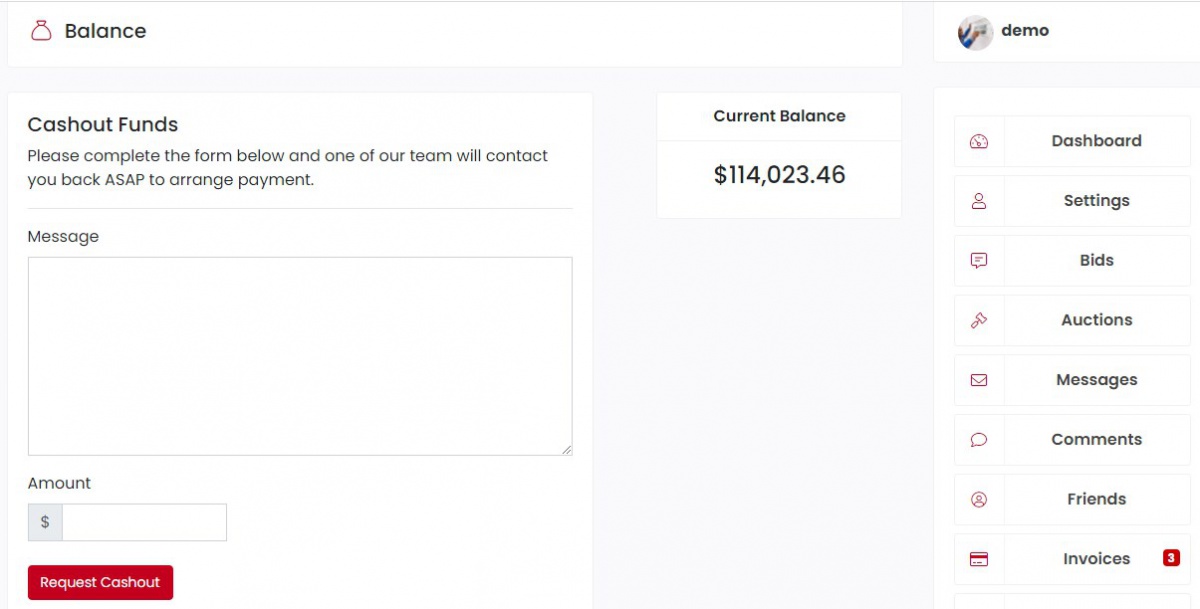Click the Comments speech bubble icon

coord(979,440)
